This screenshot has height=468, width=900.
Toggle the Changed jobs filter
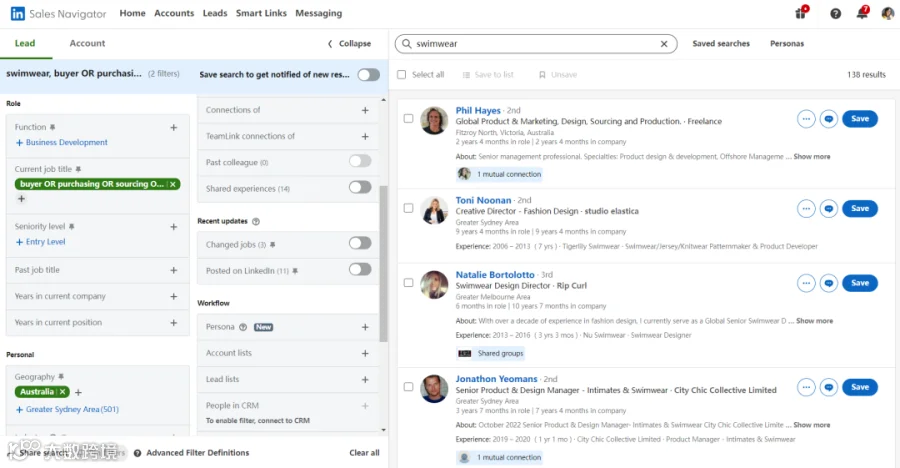[360, 243]
